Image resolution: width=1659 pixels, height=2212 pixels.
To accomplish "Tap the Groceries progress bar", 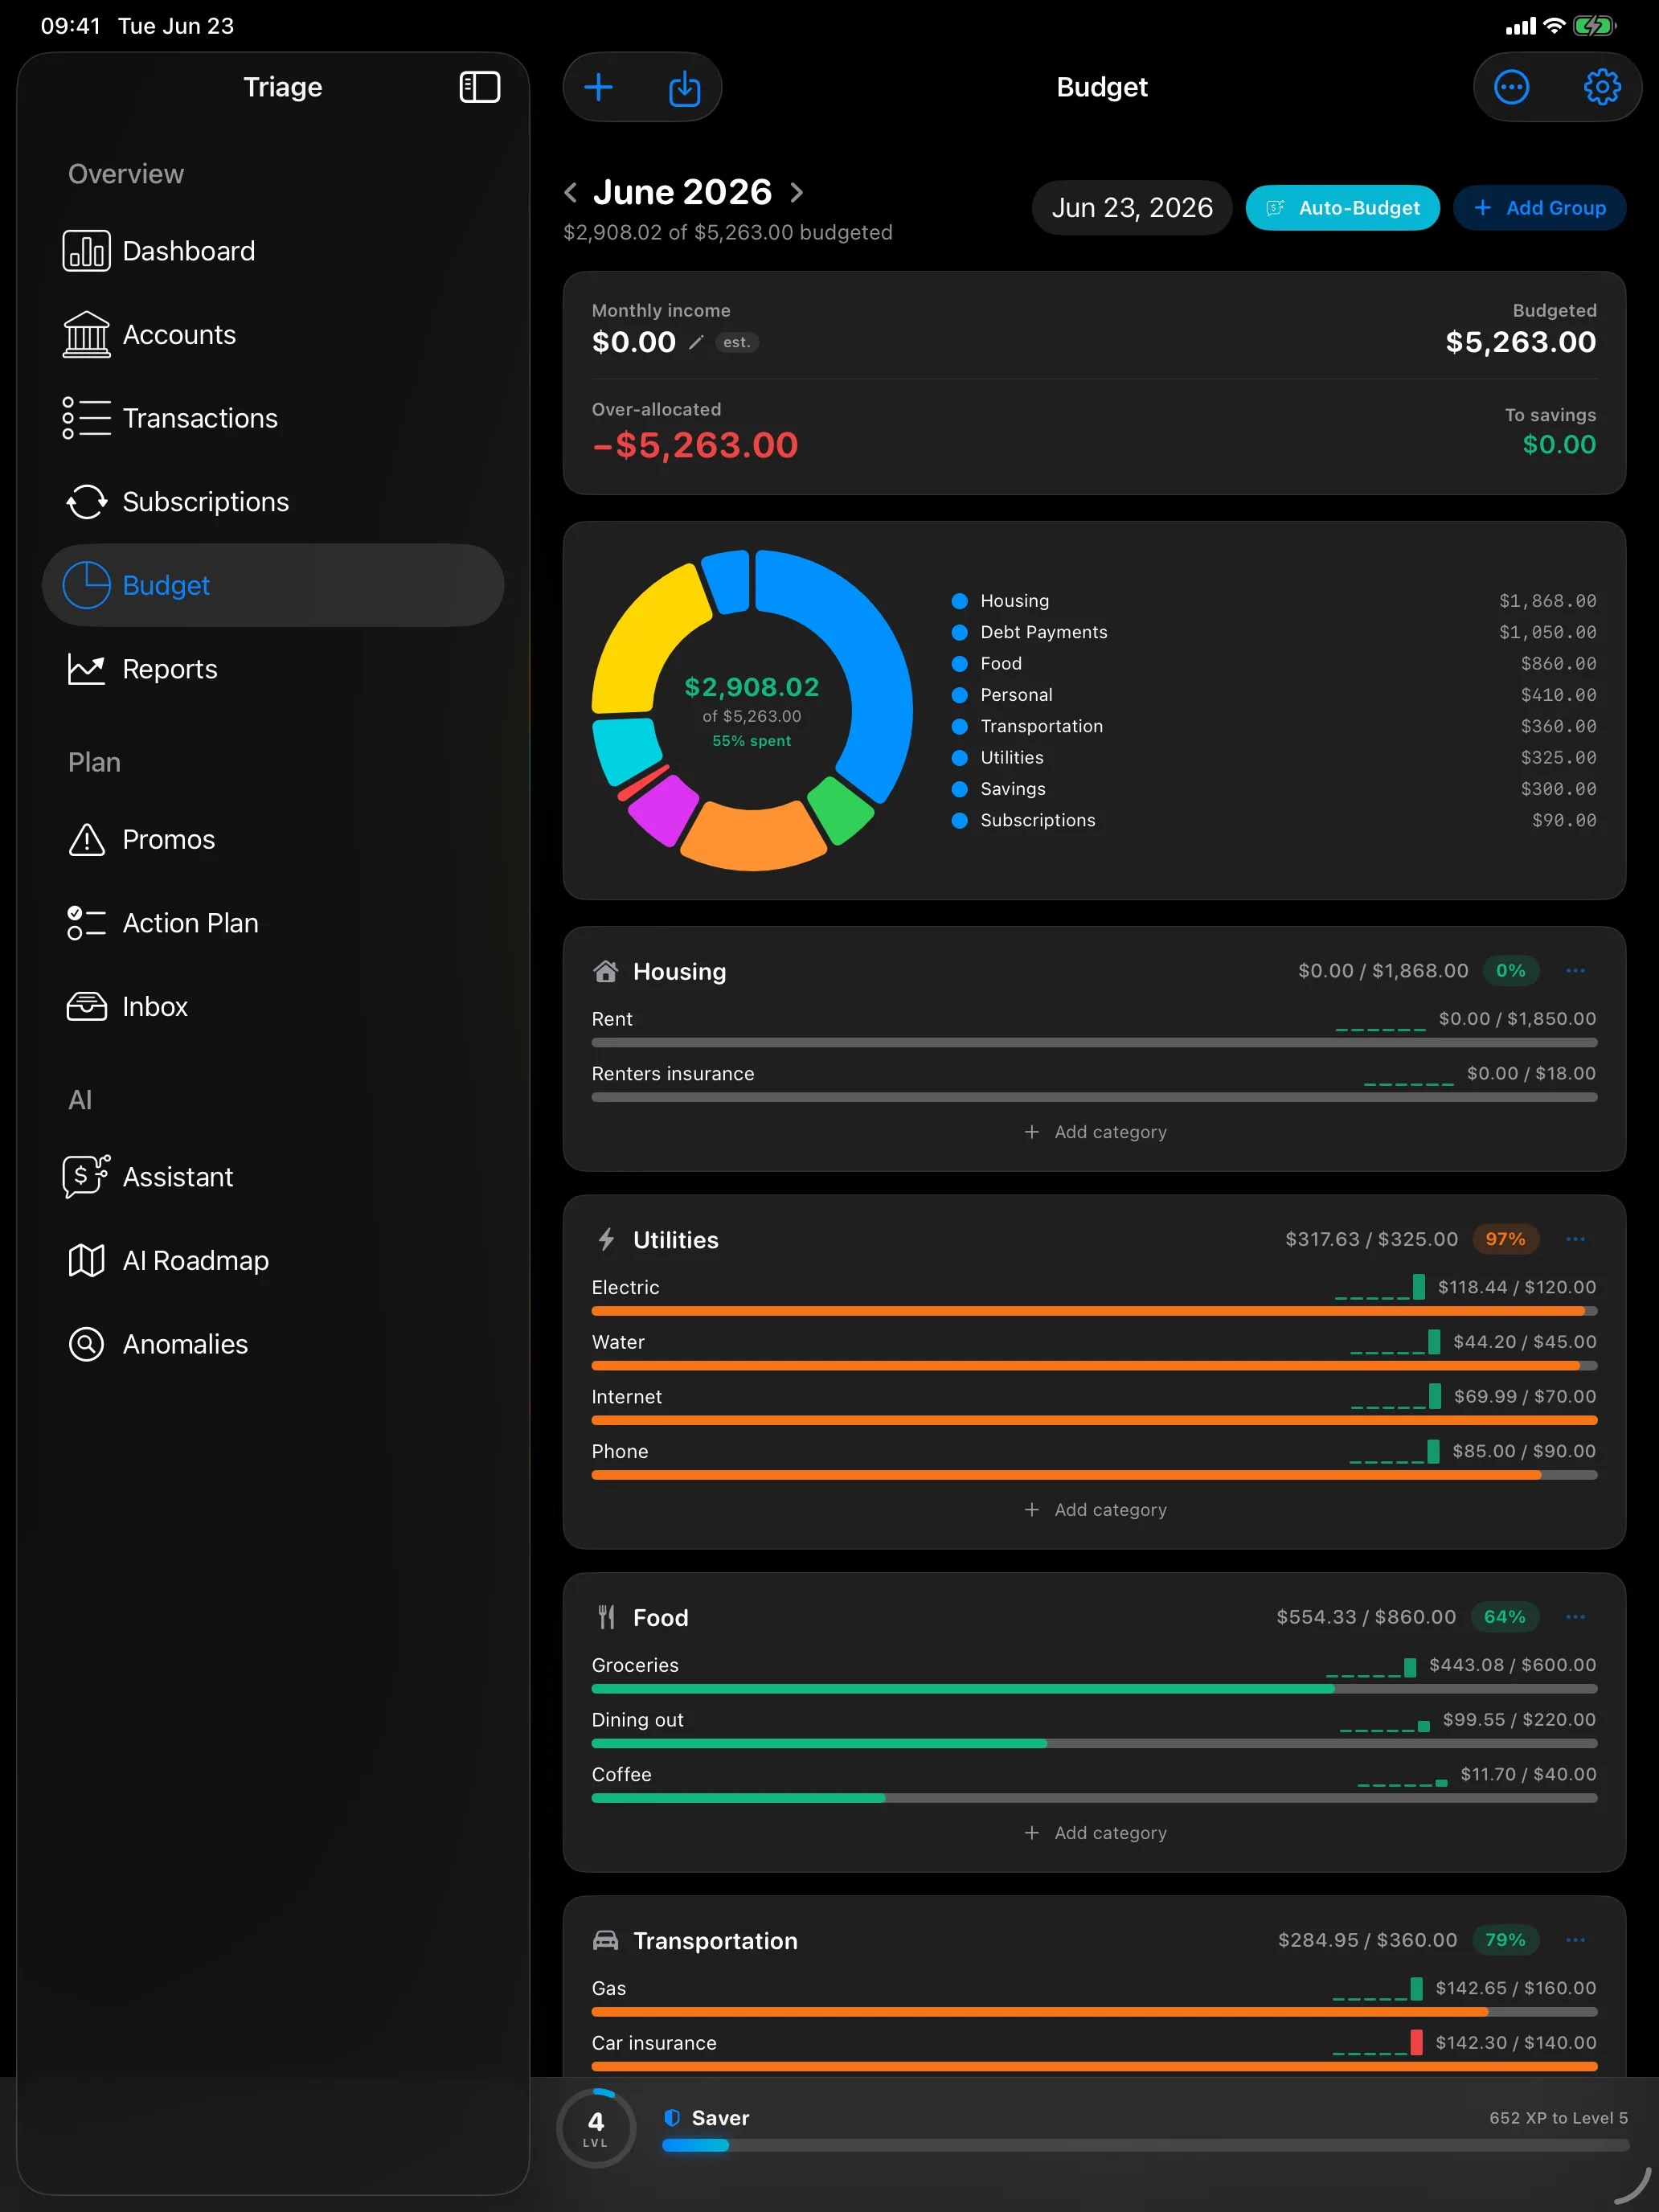I will coord(1094,1689).
